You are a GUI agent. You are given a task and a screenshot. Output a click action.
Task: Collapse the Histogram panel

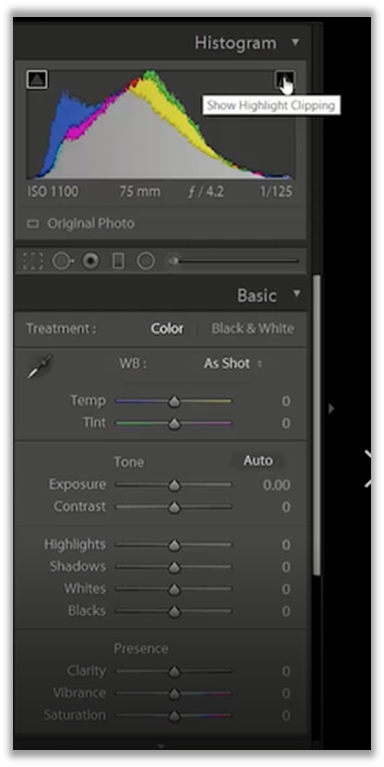pos(295,43)
